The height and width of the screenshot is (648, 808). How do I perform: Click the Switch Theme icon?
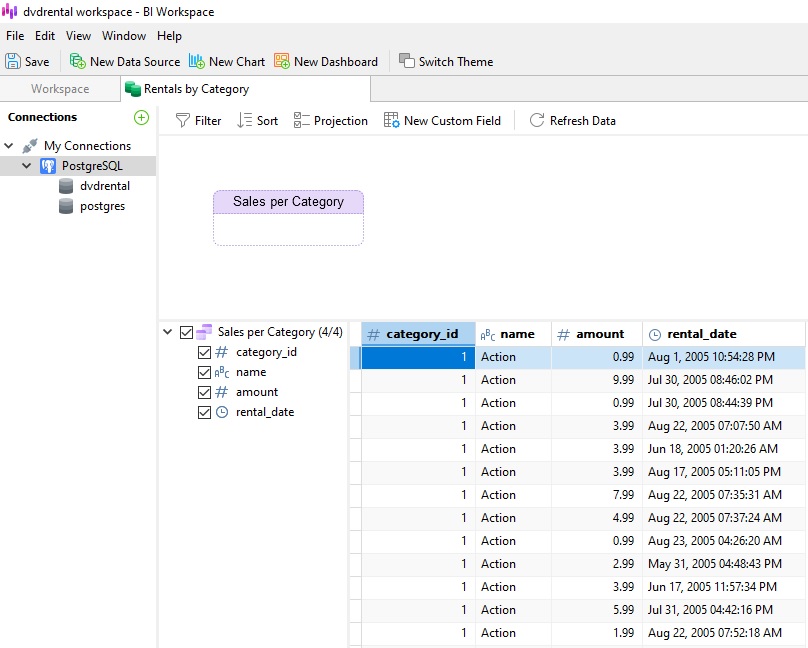click(x=407, y=61)
